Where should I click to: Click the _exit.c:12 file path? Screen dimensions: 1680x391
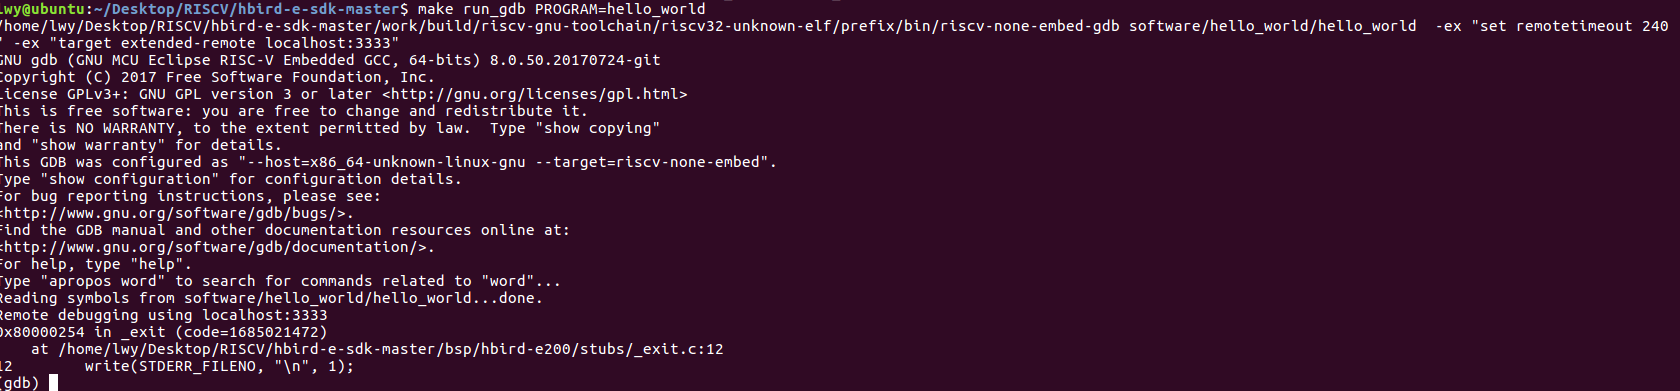click(390, 349)
